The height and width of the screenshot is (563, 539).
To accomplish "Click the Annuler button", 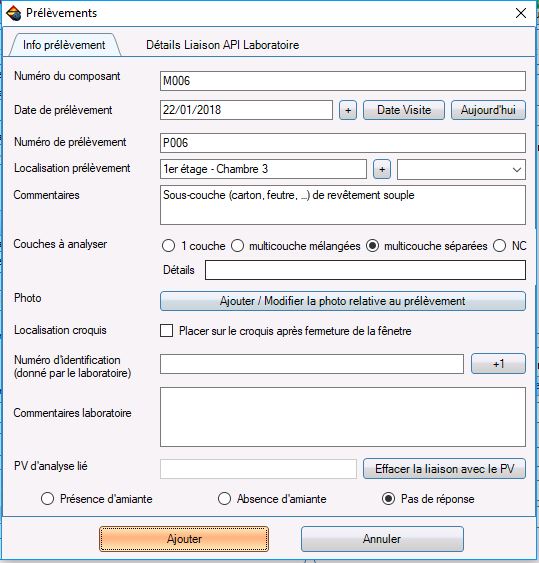I will coord(382,539).
